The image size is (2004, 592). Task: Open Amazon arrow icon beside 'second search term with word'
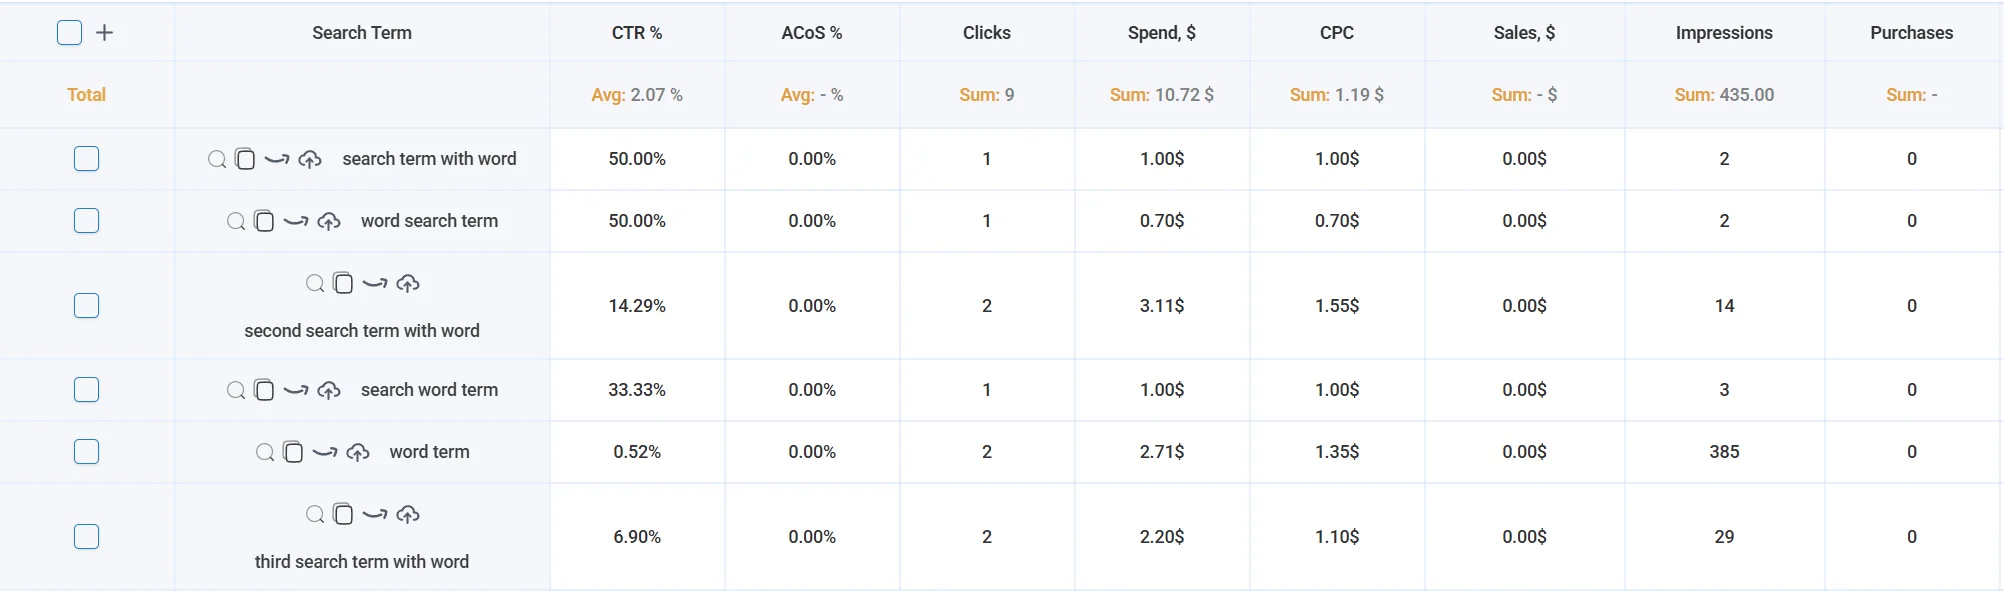pyautogui.click(x=374, y=283)
